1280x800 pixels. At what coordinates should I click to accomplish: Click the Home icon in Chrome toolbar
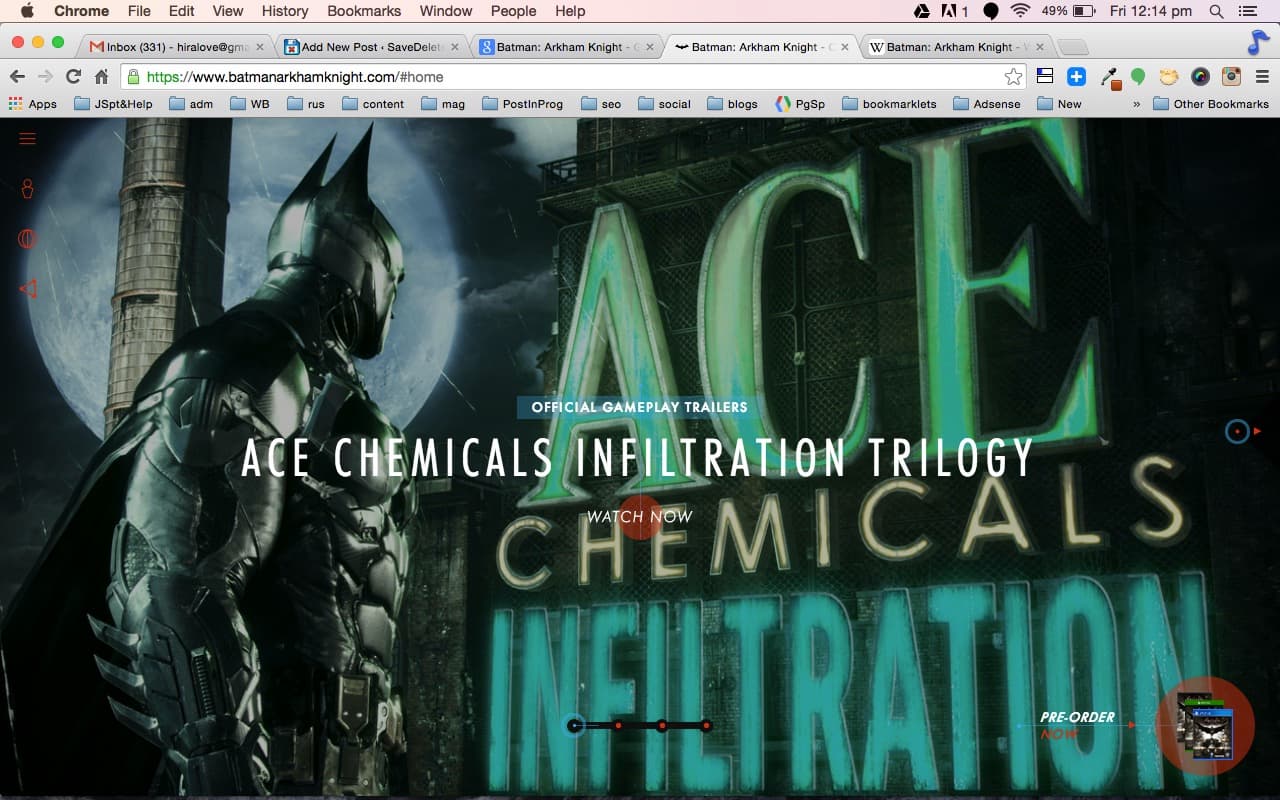click(x=101, y=77)
